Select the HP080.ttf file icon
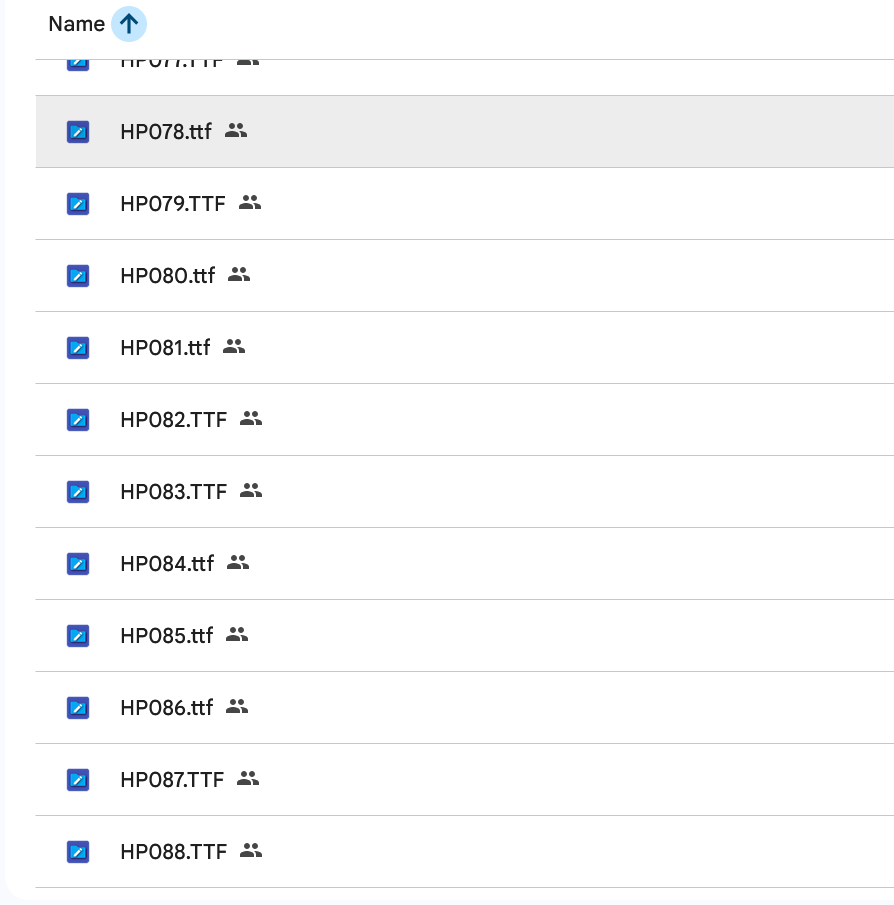Viewport: 894px width, 905px height. (78, 275)
